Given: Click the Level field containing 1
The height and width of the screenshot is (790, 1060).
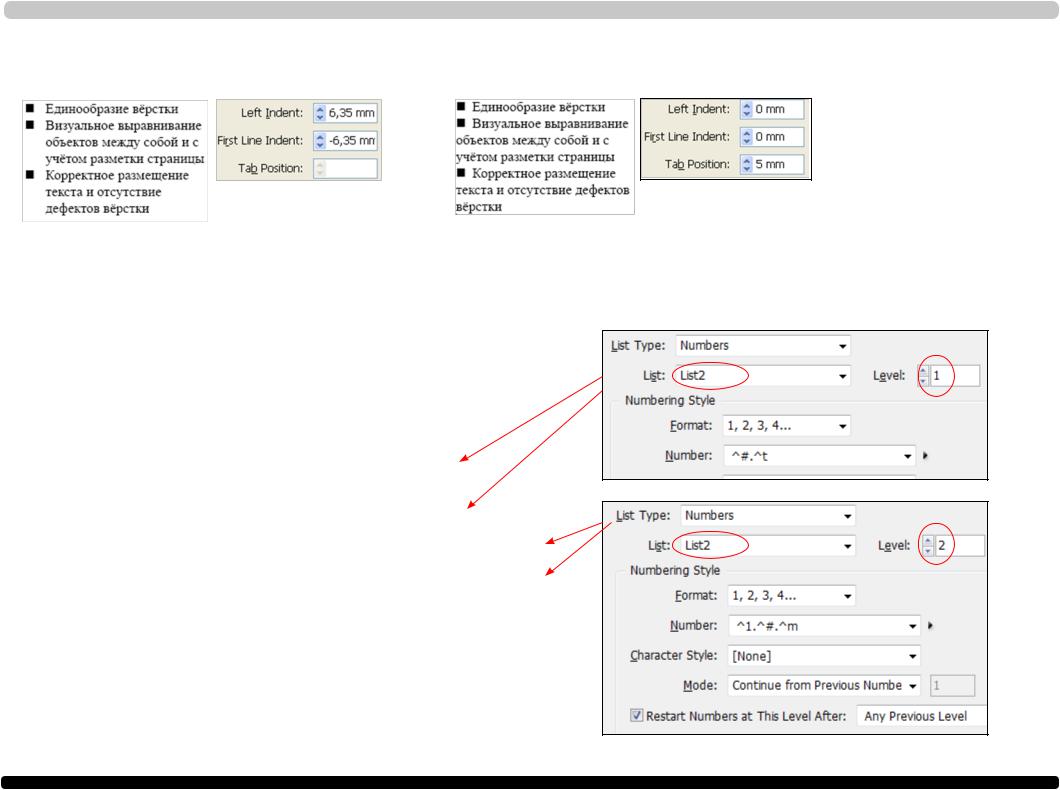Looking at the screenshot, I should click(x=955, y=376).
